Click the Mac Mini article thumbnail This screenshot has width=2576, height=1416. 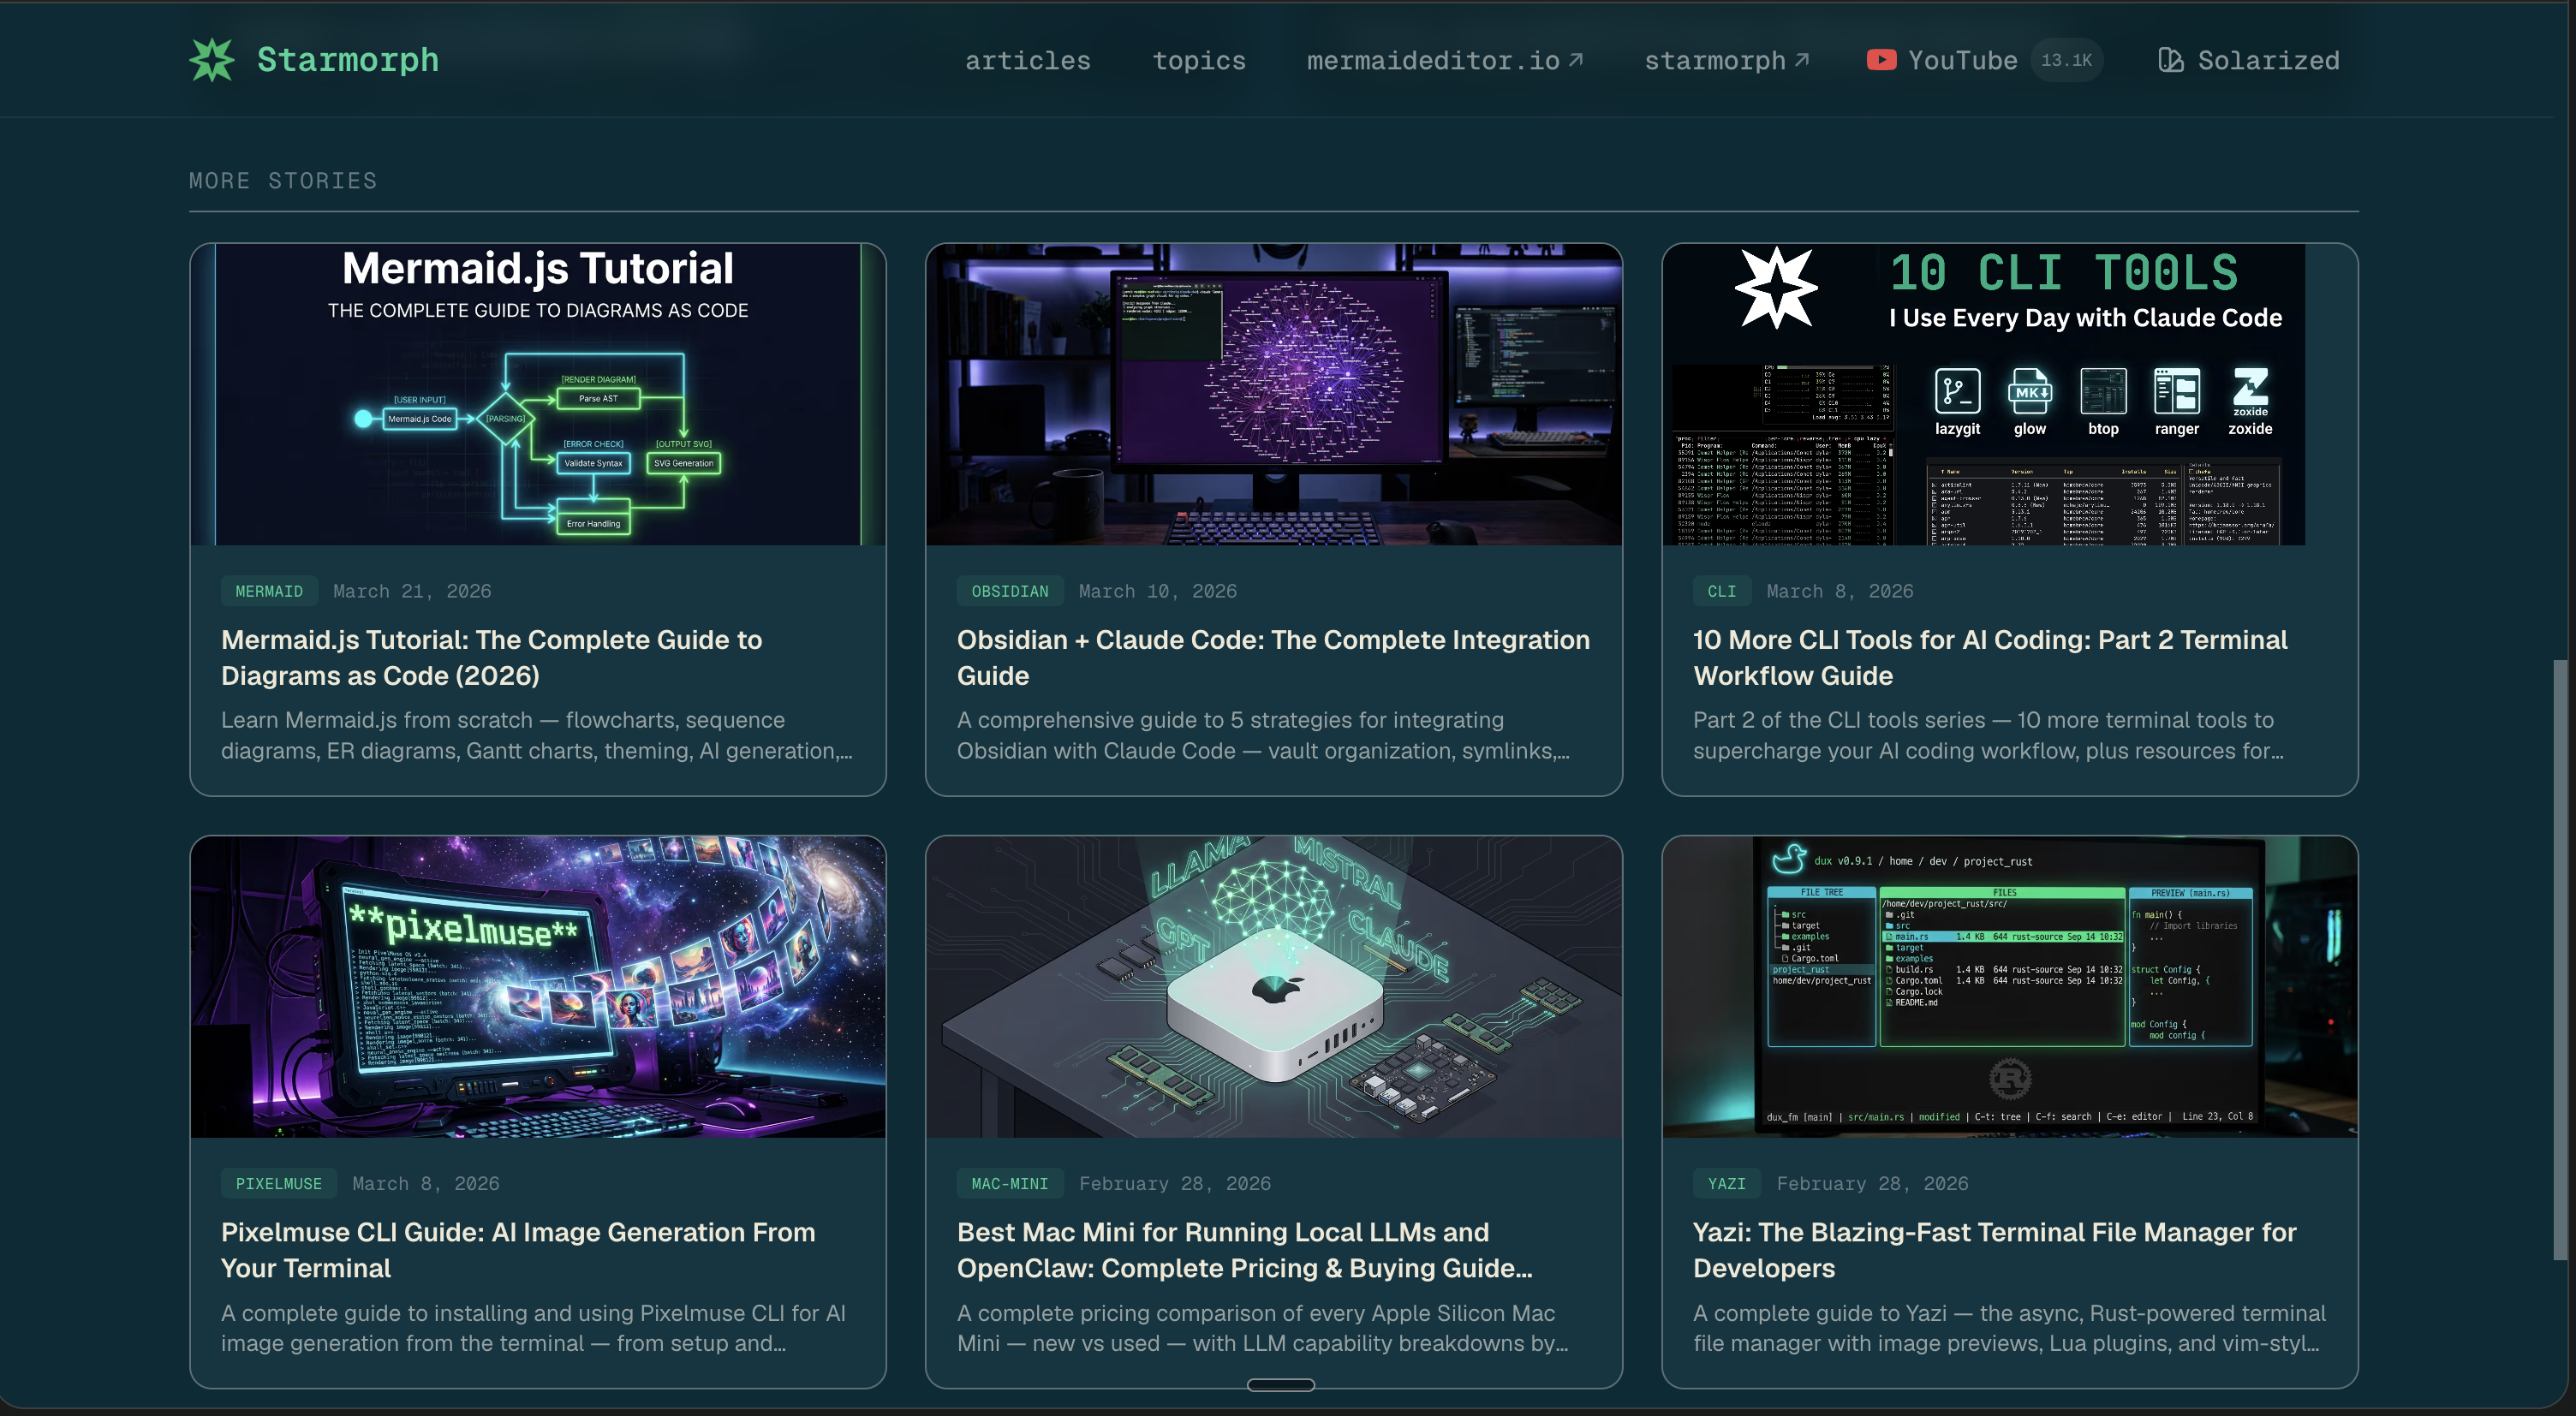[1273, 986]
